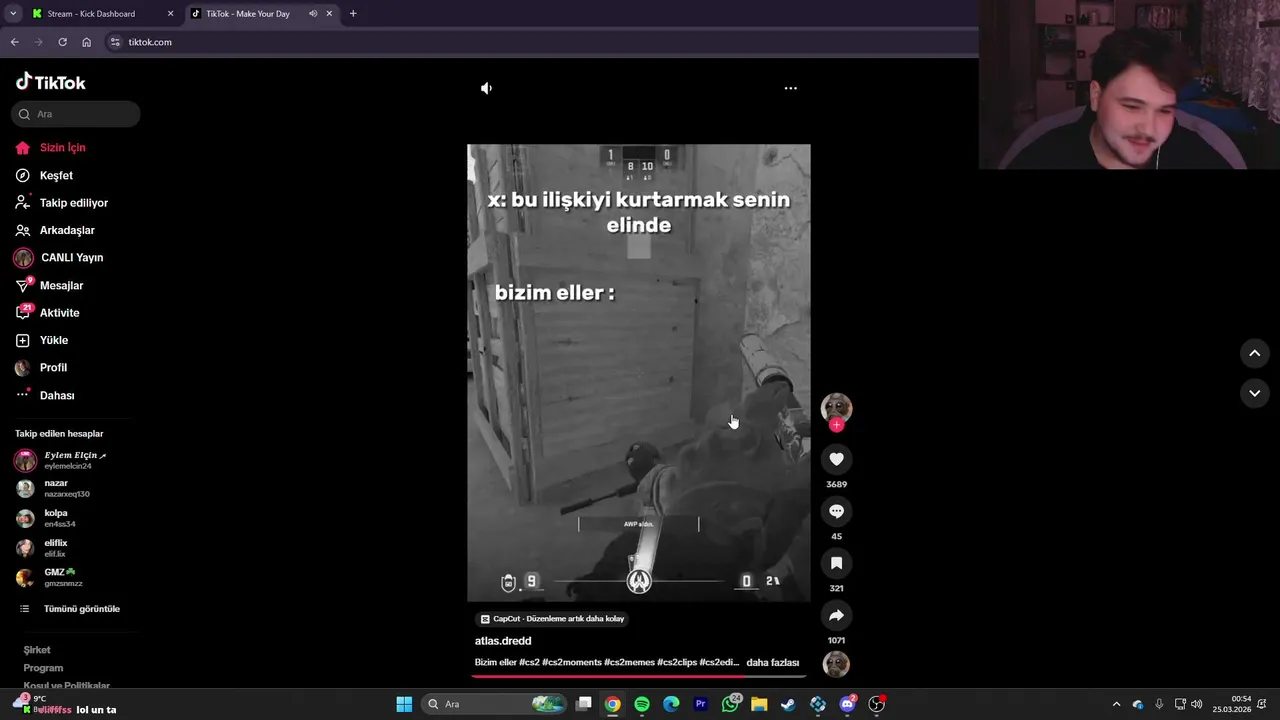Open the sound disc avatar below share
This screenshot has width=1280, height=720.
point(836,664)
